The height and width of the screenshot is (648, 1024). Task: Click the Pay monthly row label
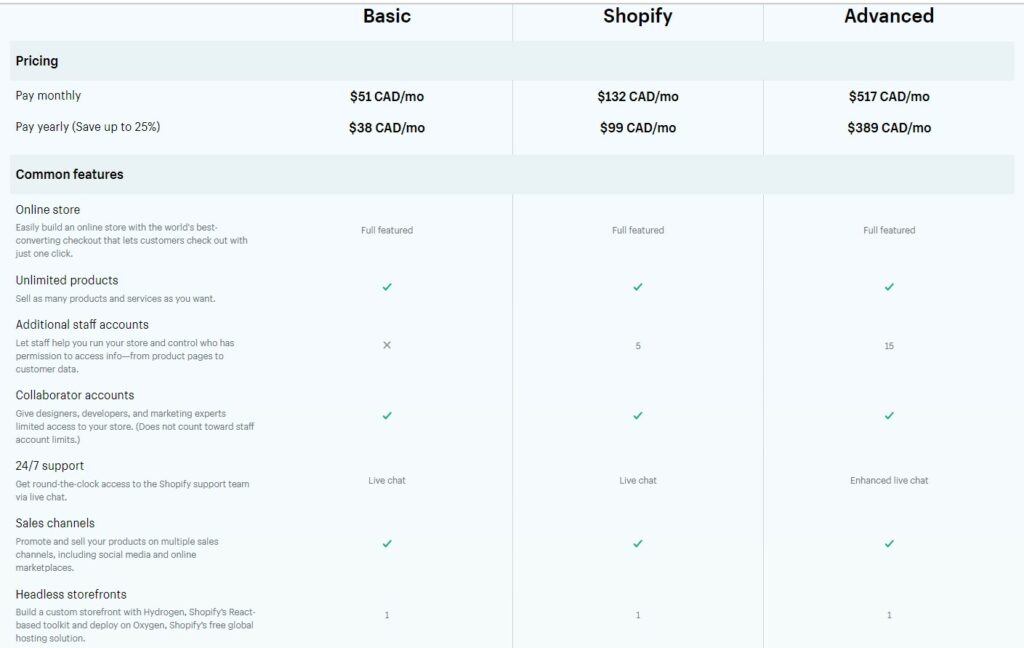[48, 95]
